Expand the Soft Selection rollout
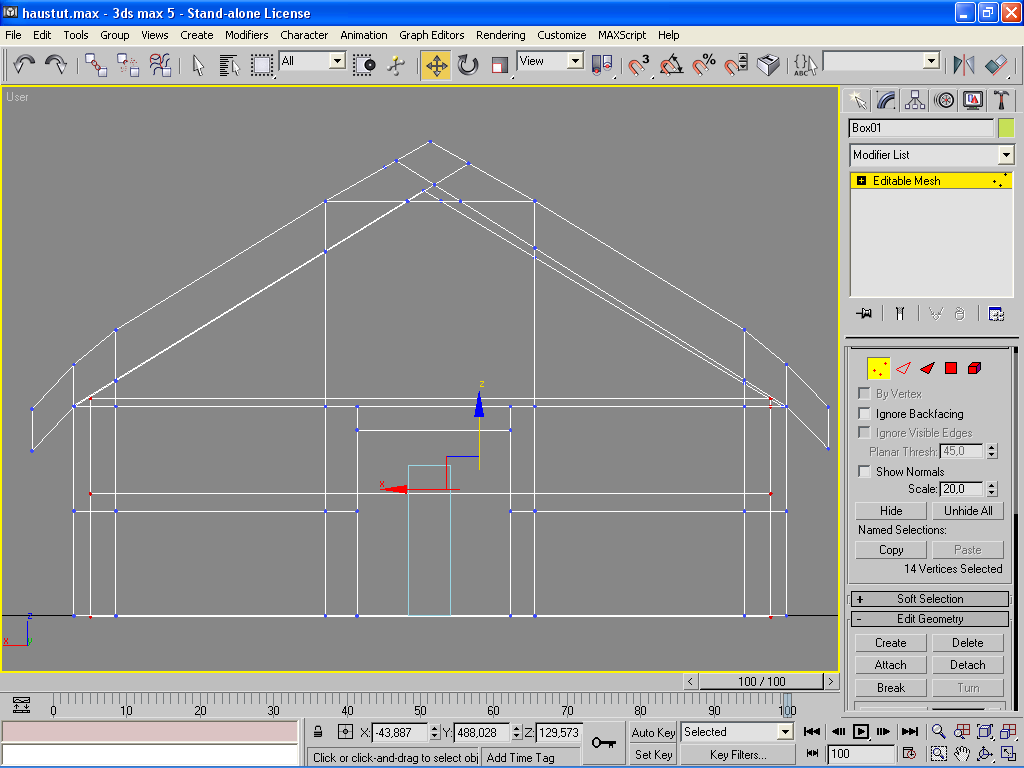This screenshot has width=1024, height=768. point(929,599)
